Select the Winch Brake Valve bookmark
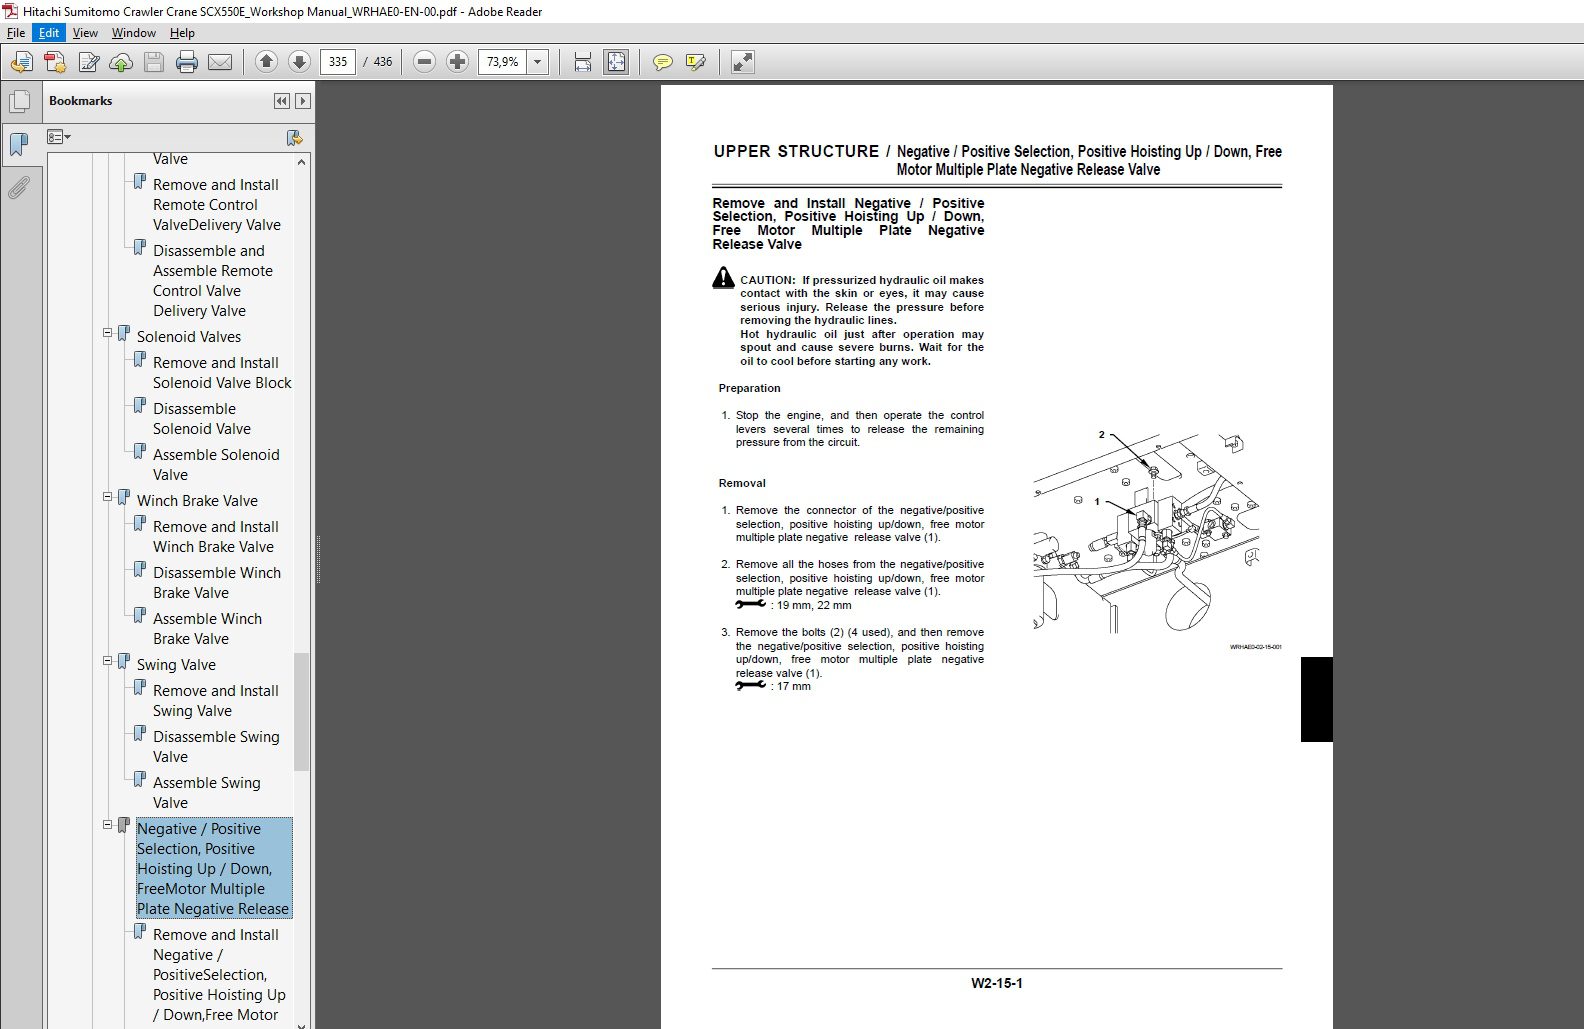The image size is (1584, 1029). 197,501
